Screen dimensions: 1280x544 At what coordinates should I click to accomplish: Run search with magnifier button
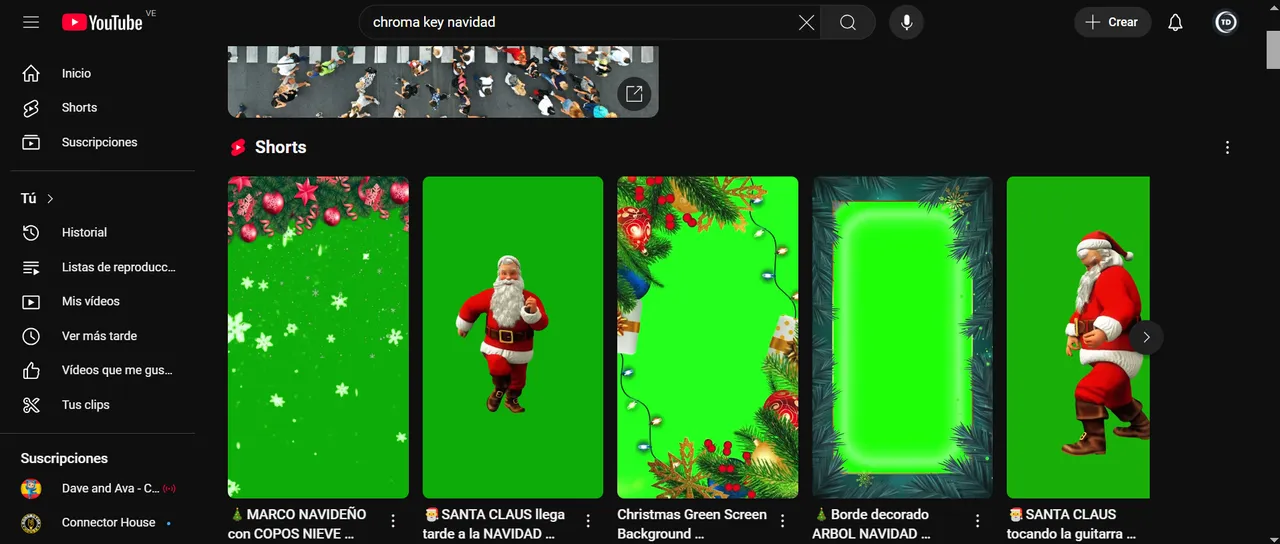point(848,22)
